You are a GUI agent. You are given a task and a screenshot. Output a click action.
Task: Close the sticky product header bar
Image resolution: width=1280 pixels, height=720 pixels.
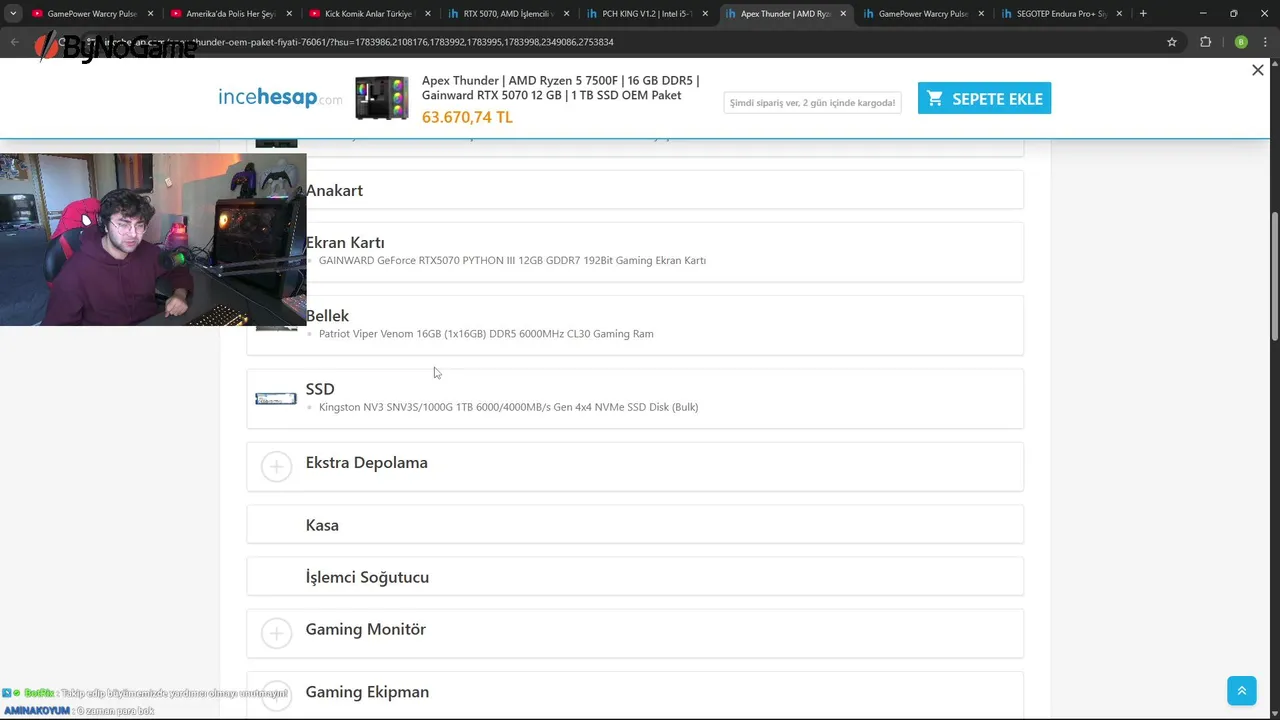[x=1258, y=70]
